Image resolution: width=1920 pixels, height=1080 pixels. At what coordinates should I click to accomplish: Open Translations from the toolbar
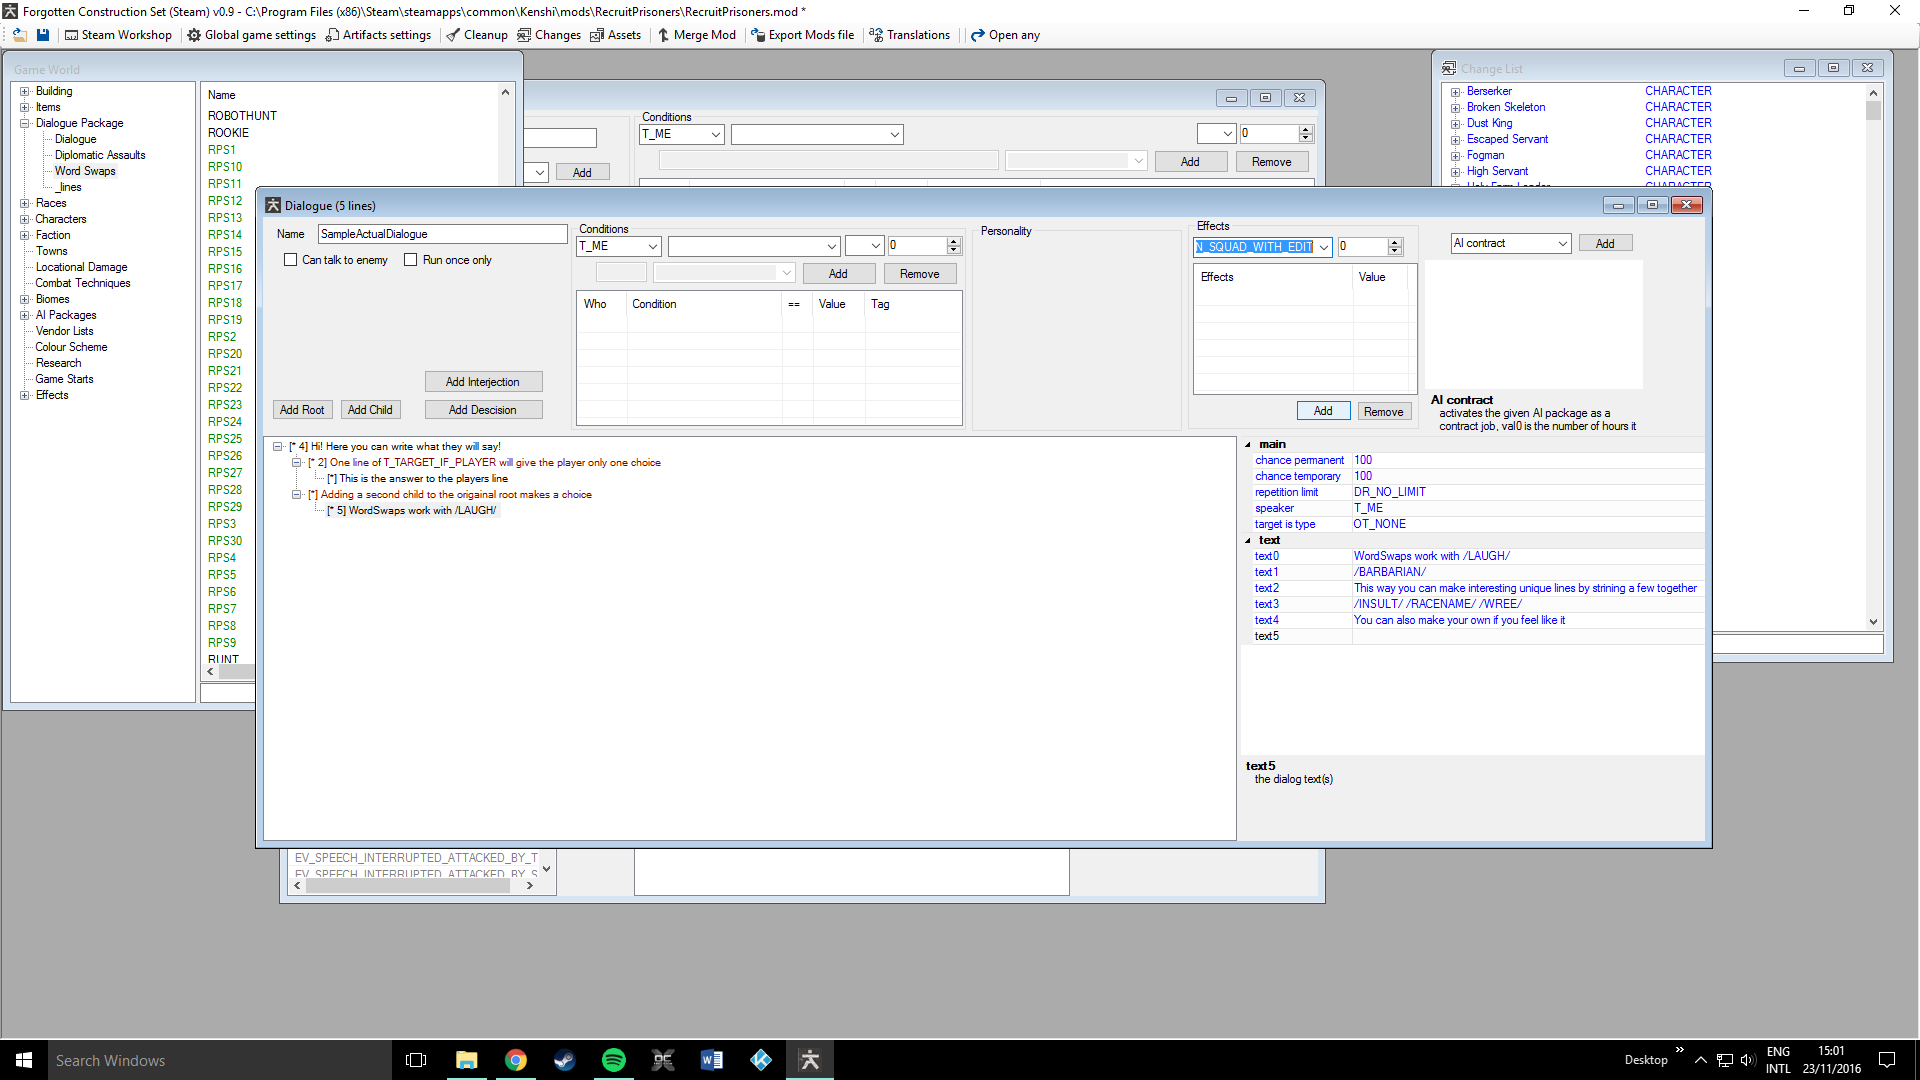(909, 35)
